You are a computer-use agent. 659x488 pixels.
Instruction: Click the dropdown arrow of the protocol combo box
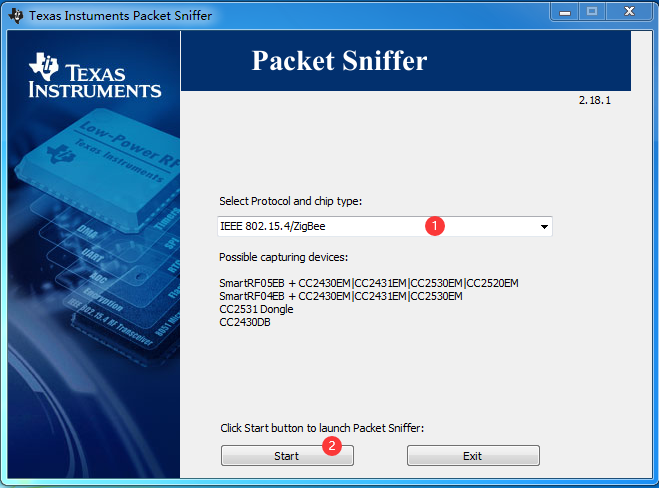[x=544, y=227]
